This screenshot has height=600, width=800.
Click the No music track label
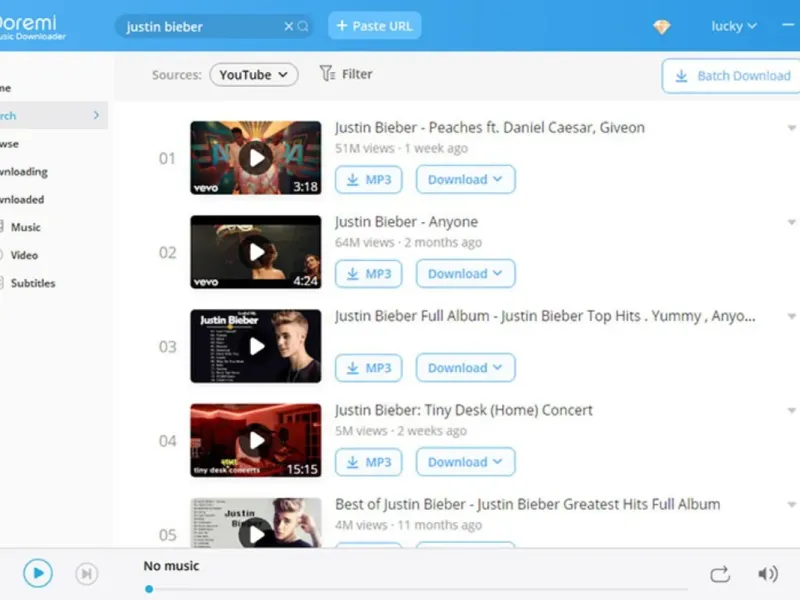[171, 566]
